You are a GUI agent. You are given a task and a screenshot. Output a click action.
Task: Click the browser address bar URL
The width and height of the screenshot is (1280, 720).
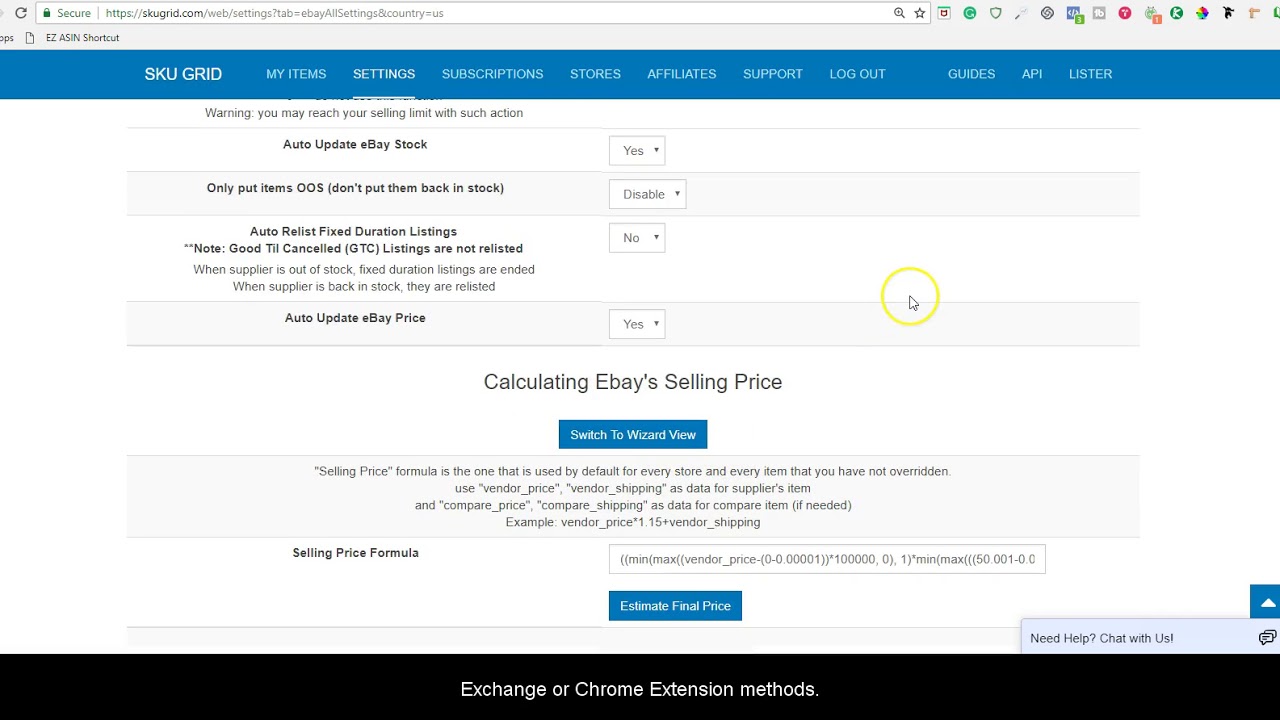pos(274,13)
